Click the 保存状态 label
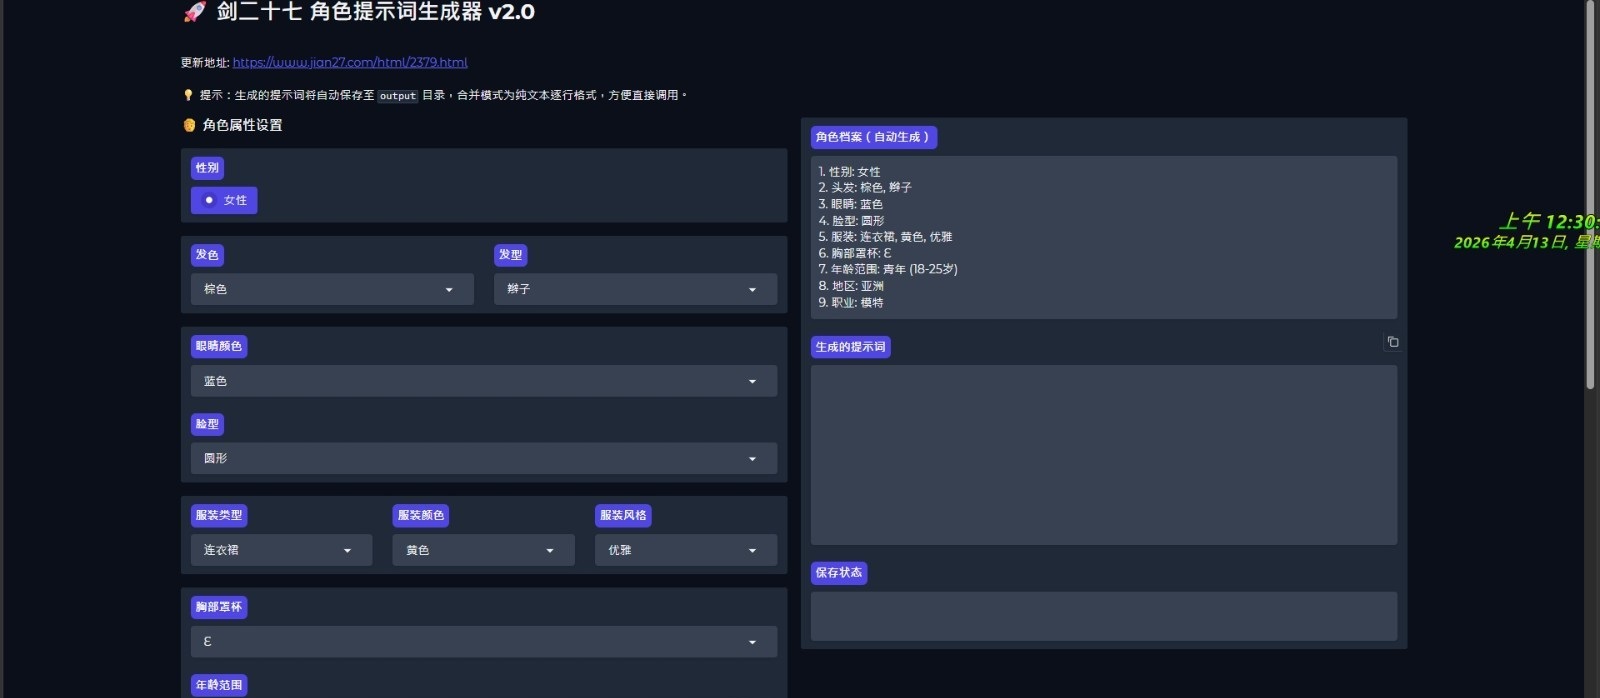 (838, 573)
